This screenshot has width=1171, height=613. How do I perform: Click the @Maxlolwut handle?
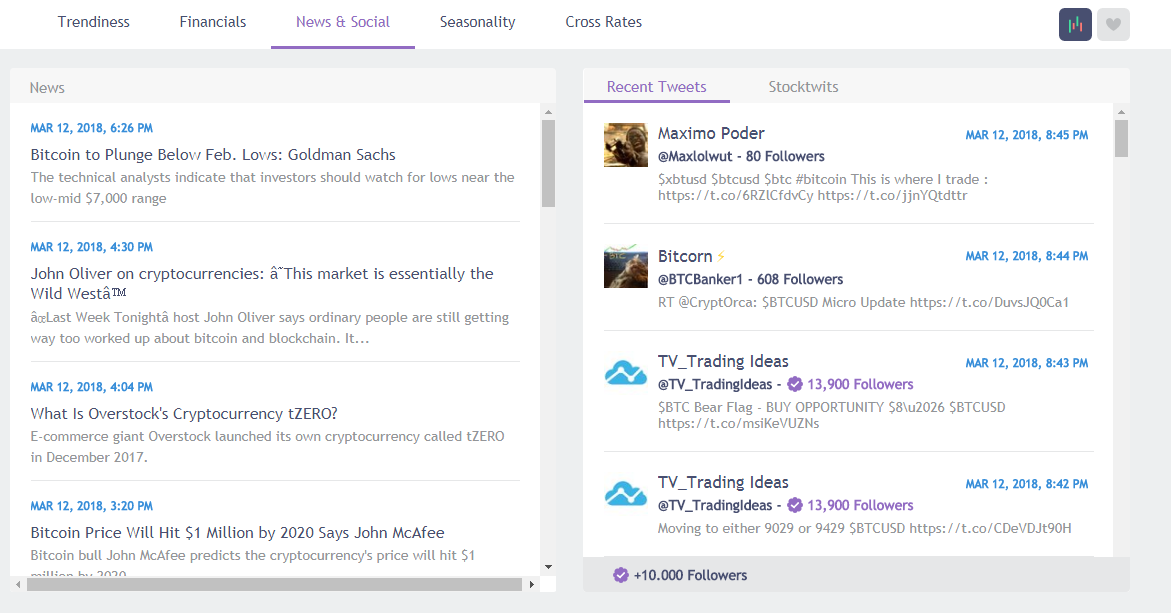point(695,156)
